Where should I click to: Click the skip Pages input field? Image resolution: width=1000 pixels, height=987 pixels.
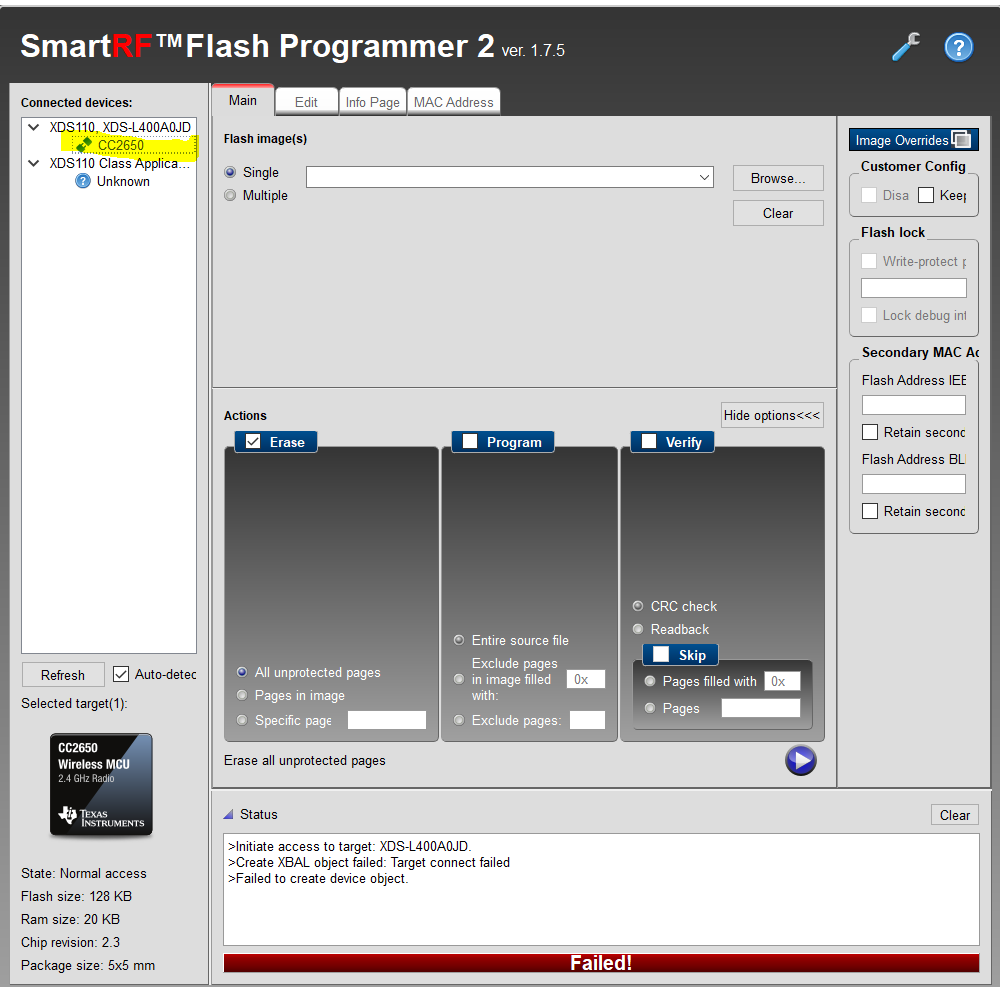(761, 708)
